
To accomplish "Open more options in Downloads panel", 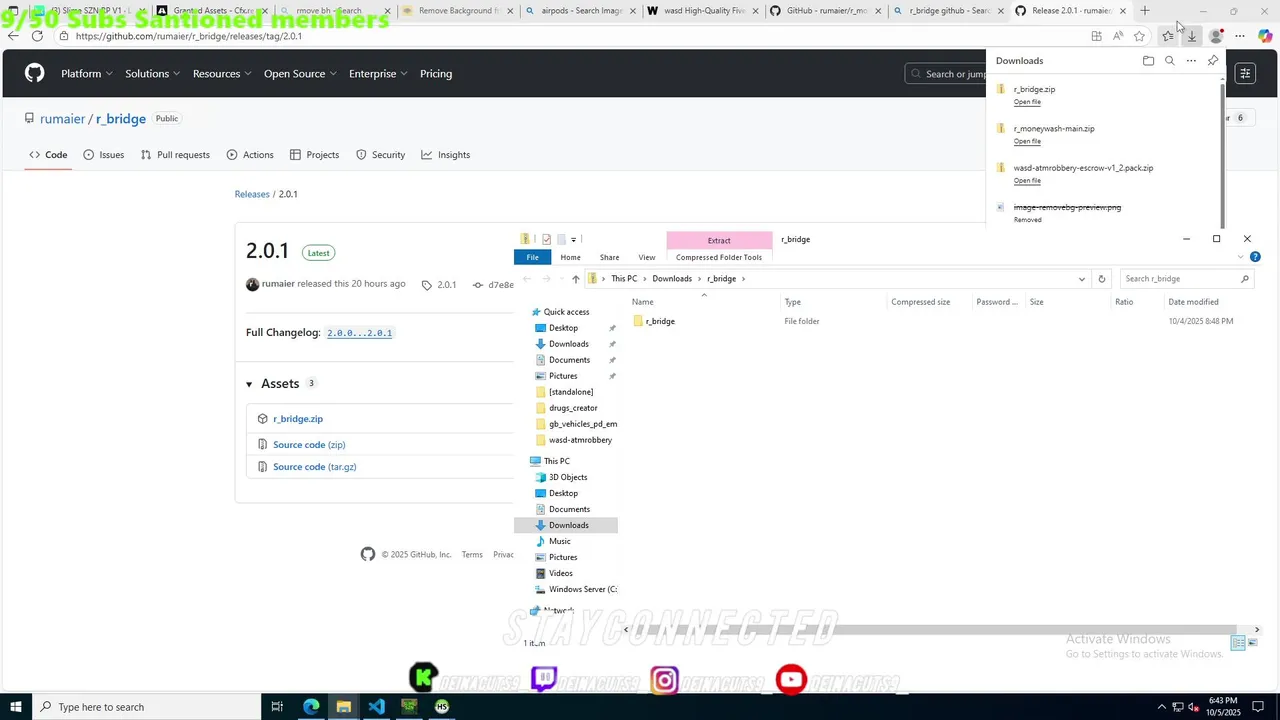I will (x=1191, y=61).
